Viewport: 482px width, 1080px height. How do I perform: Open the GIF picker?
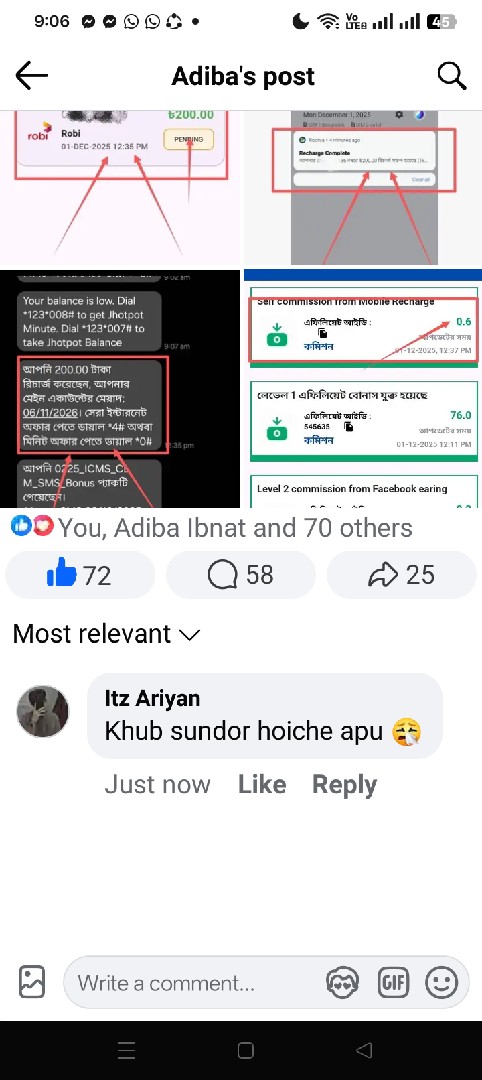click(393, 982)
